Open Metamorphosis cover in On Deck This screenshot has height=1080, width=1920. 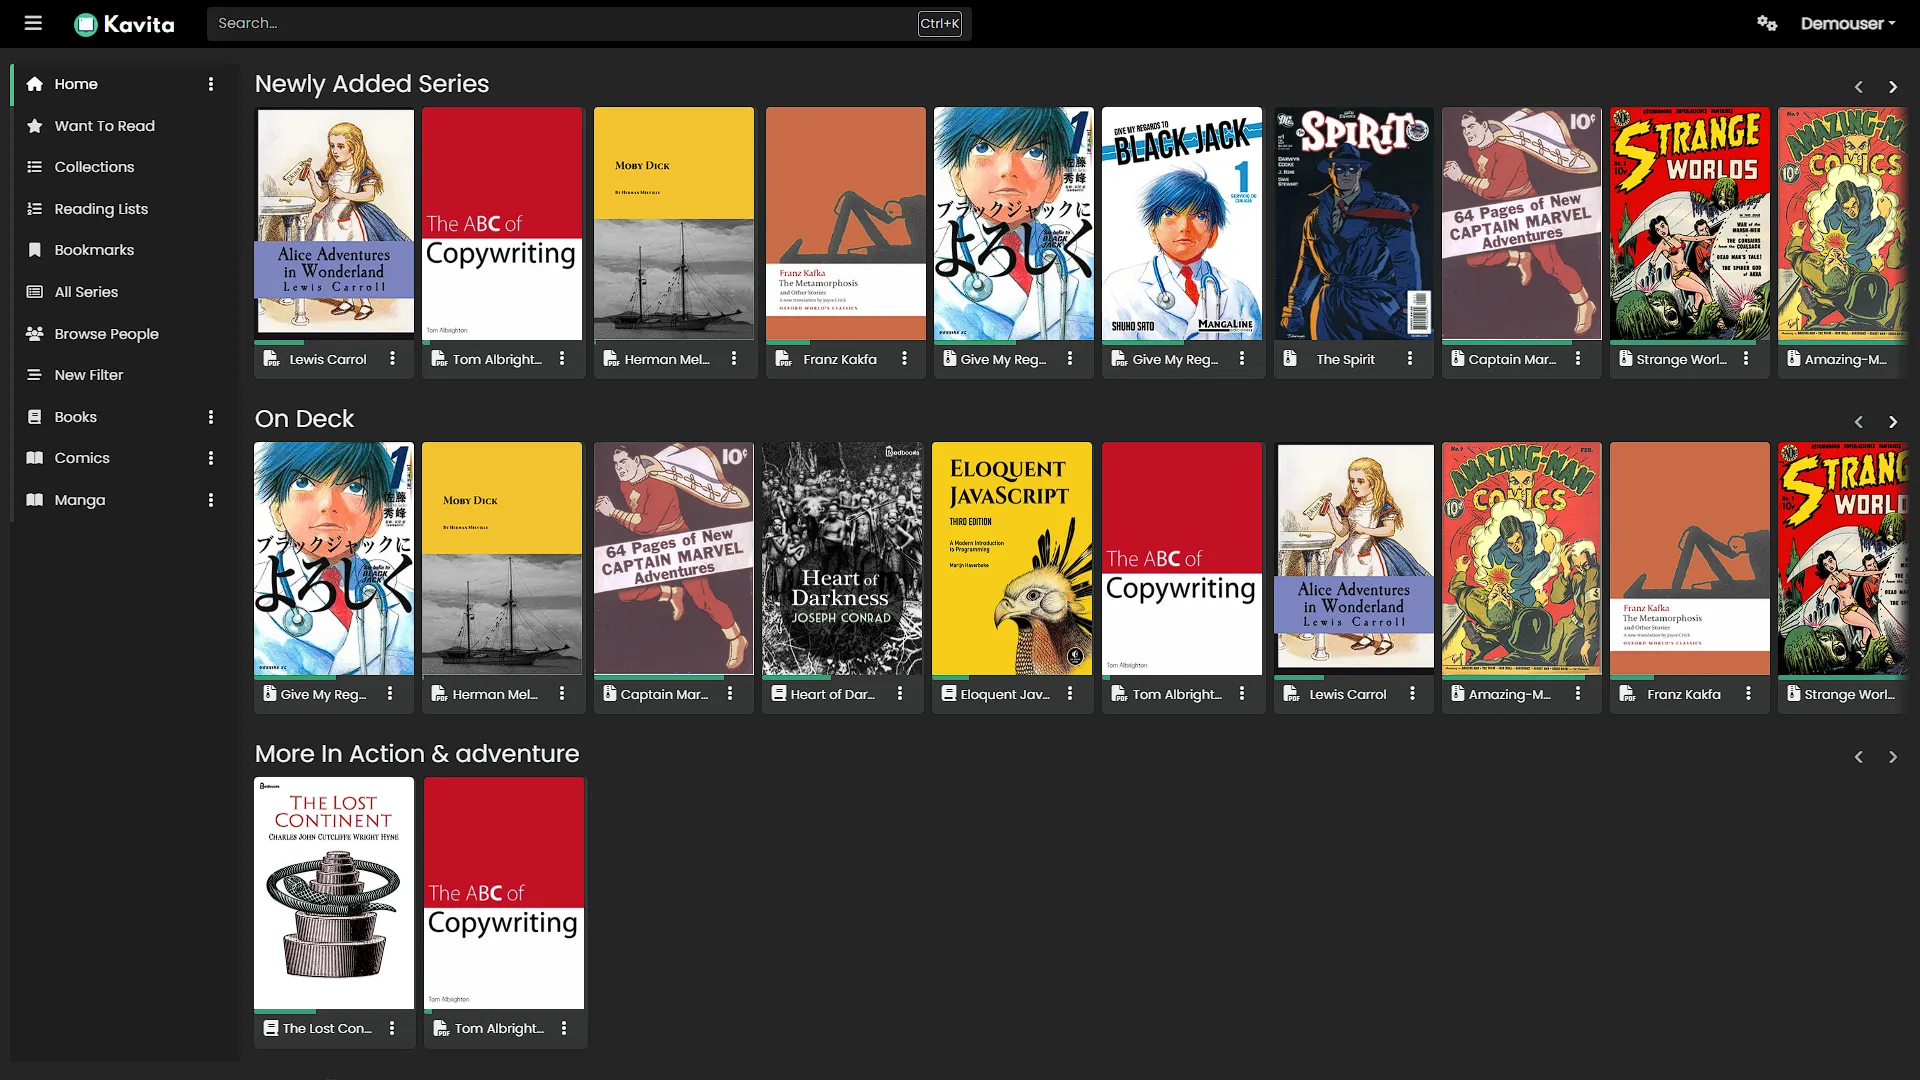click(x=1690, y=558)
